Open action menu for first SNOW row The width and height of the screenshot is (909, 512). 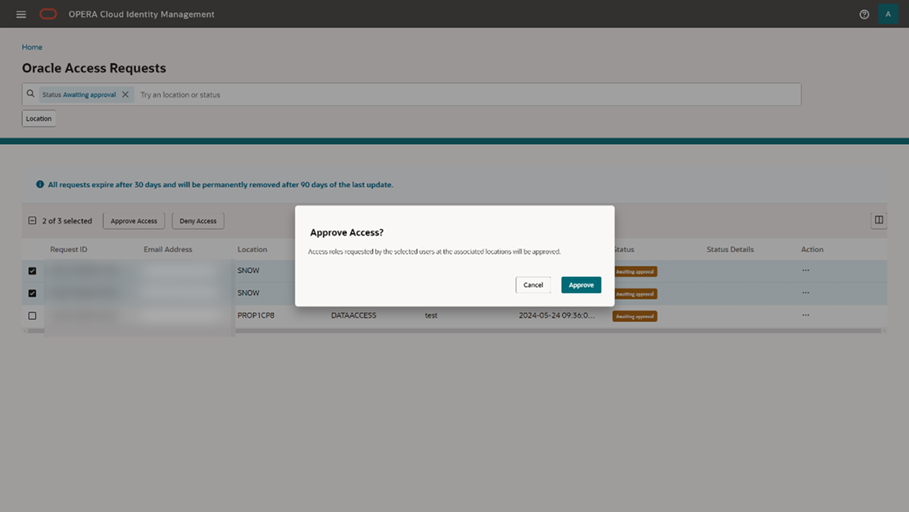point(806,270)
